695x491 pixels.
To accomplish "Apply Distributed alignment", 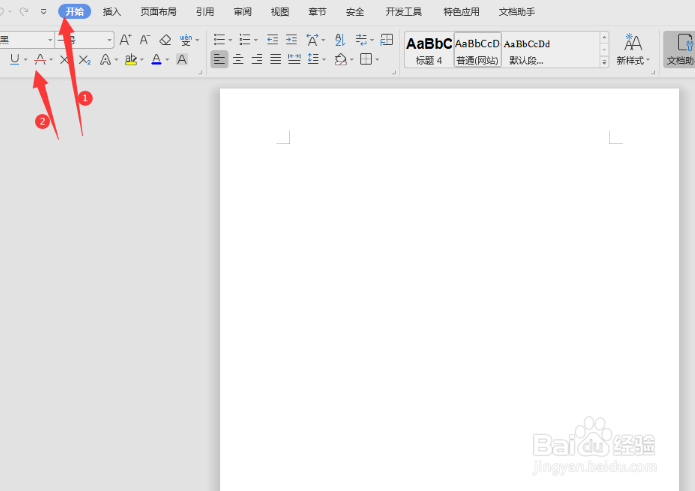I will (294, 59).
